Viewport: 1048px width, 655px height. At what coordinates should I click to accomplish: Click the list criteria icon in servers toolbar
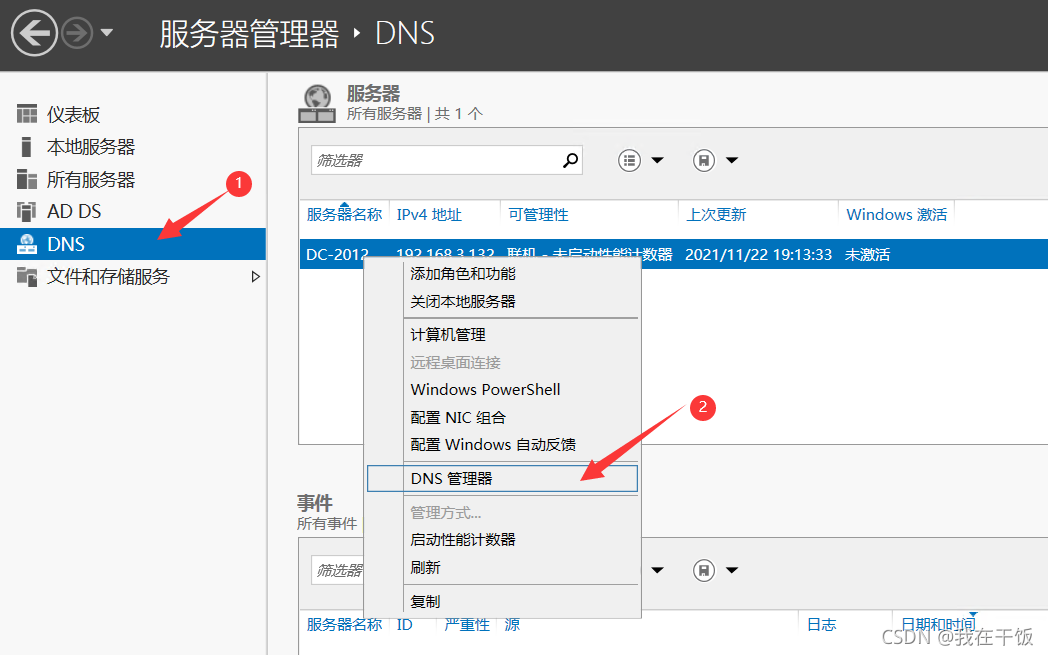pos(629,160)
